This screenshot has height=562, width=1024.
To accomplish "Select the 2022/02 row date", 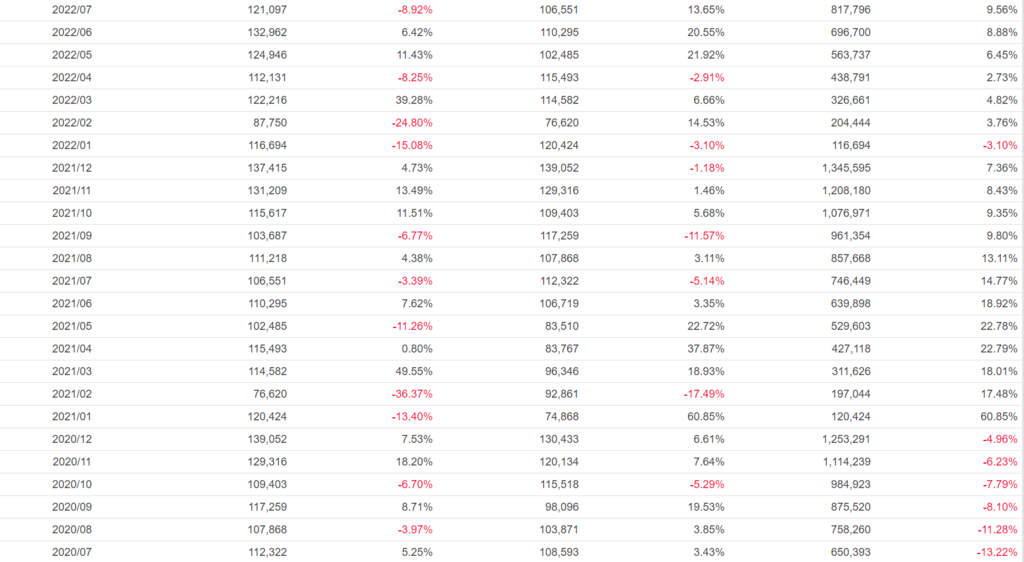I will (72, 123).
